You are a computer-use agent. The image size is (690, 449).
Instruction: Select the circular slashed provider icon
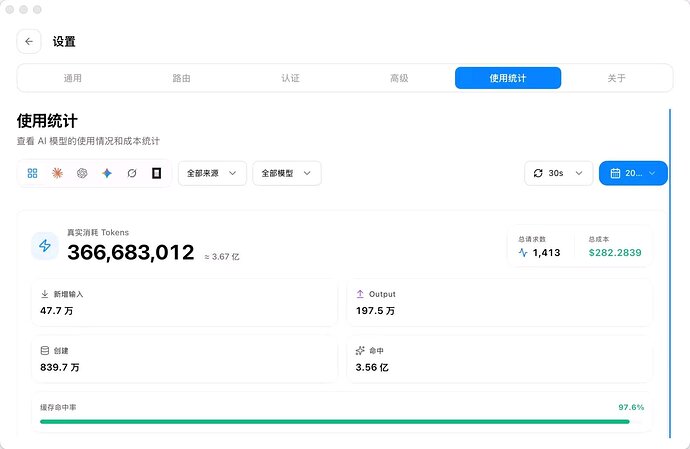point(132,173)
